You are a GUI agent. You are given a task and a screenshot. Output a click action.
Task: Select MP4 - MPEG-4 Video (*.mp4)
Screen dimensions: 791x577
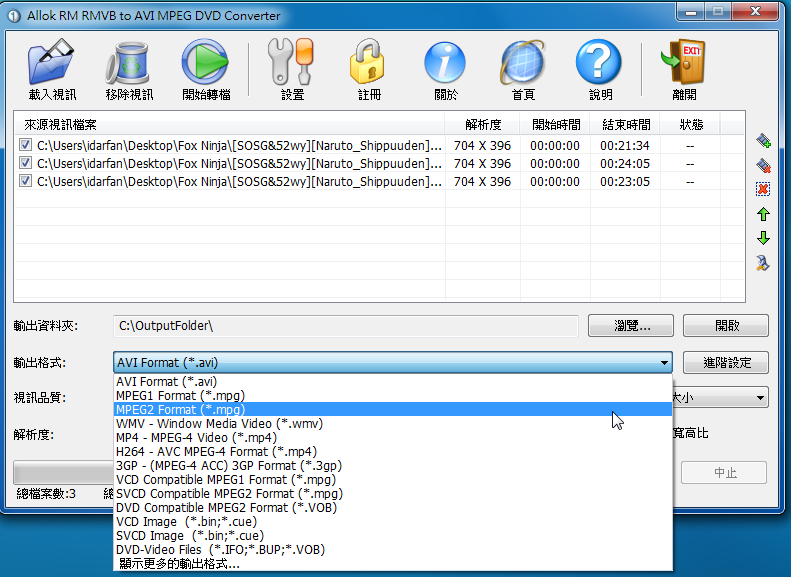[x=393, y=437]
